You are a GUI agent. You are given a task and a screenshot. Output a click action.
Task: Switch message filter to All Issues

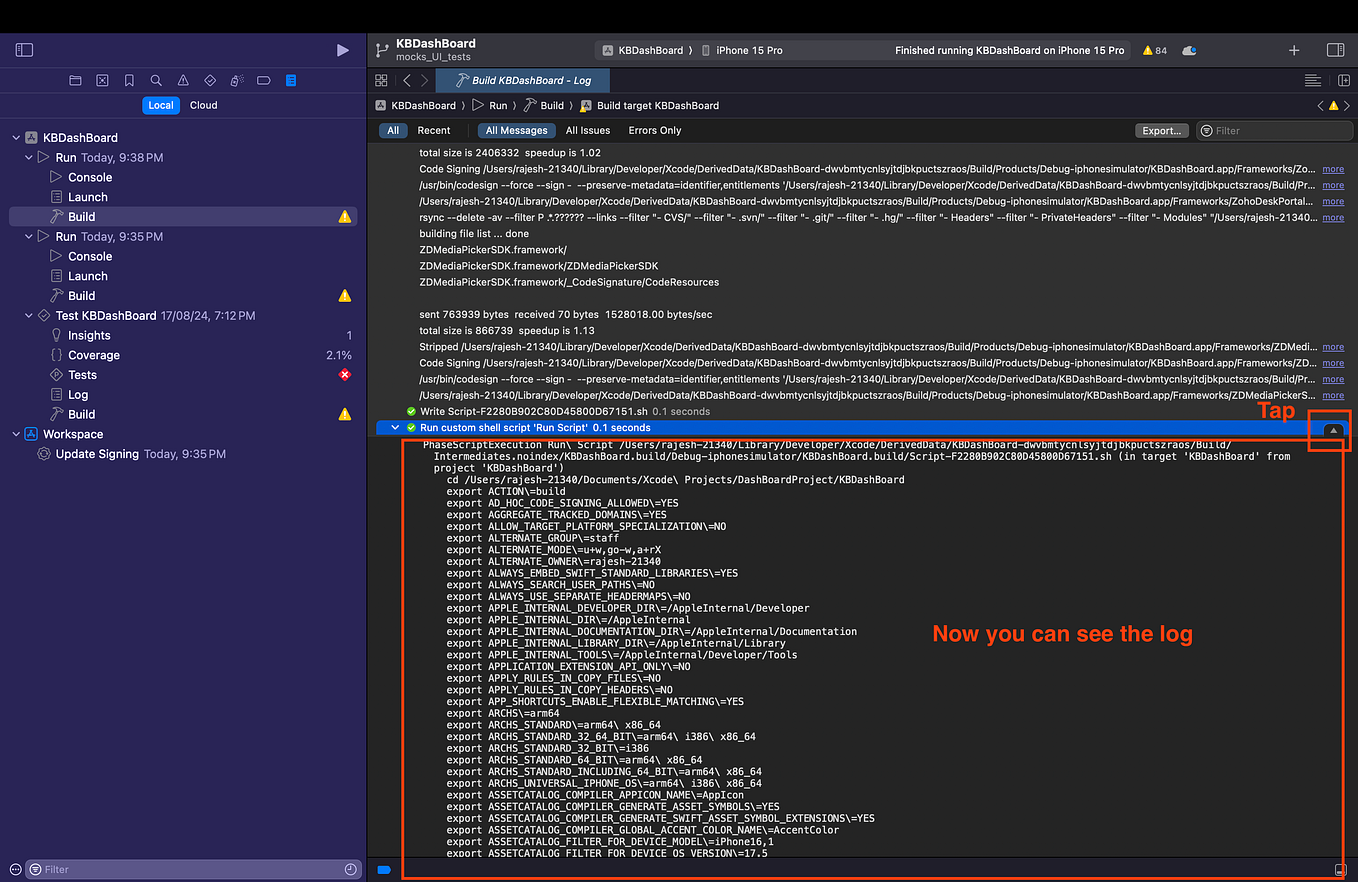587,130
